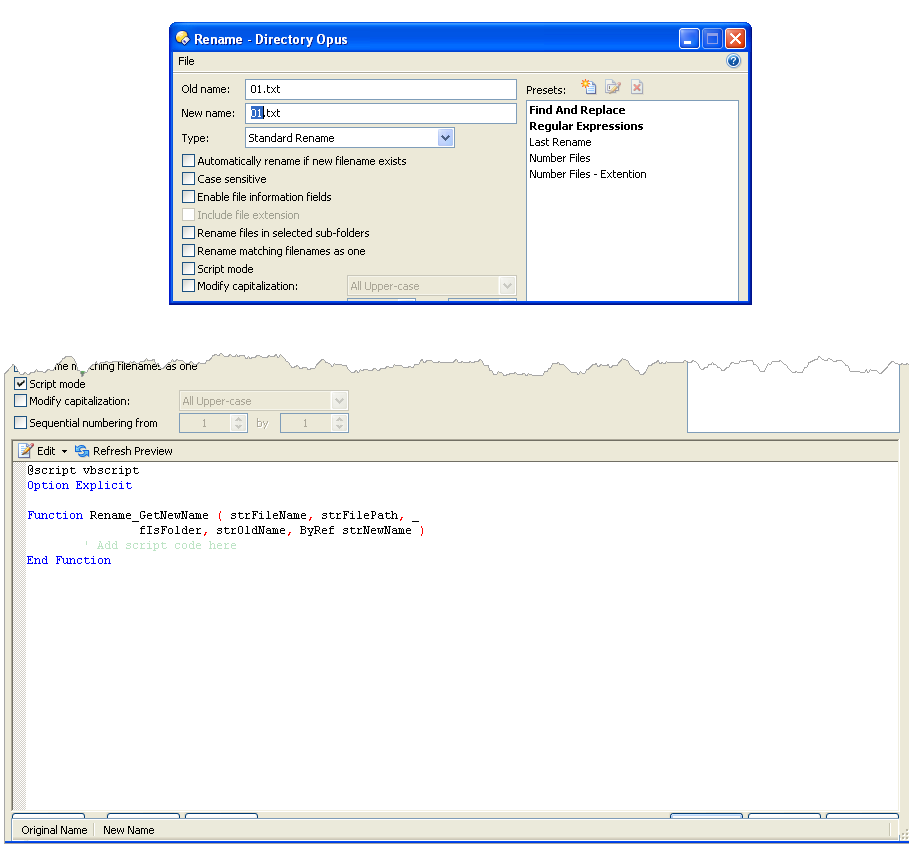The image size is (909, 852).
Task: Click the 'Add script code here' comment
Action: click(x=161, y=545)
